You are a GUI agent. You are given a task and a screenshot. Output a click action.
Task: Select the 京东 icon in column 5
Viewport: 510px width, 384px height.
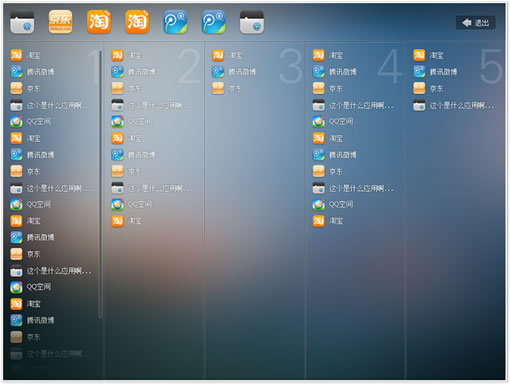point(419,88)
